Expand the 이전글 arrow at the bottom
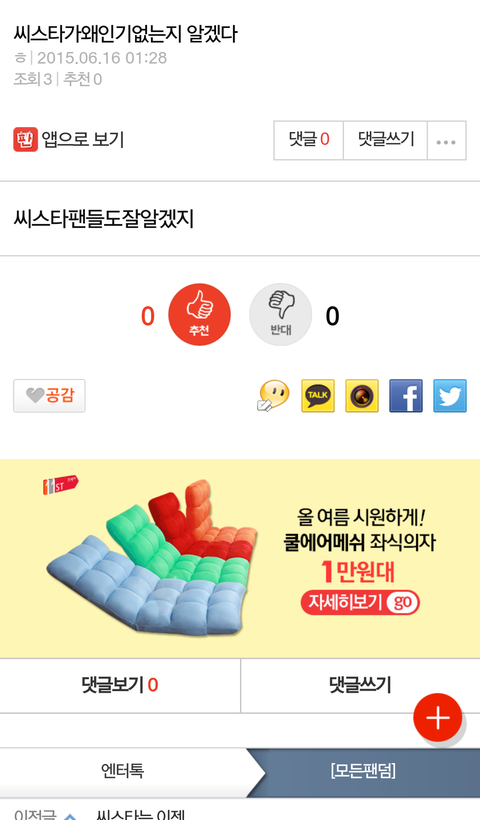 [x=71, y=816]
